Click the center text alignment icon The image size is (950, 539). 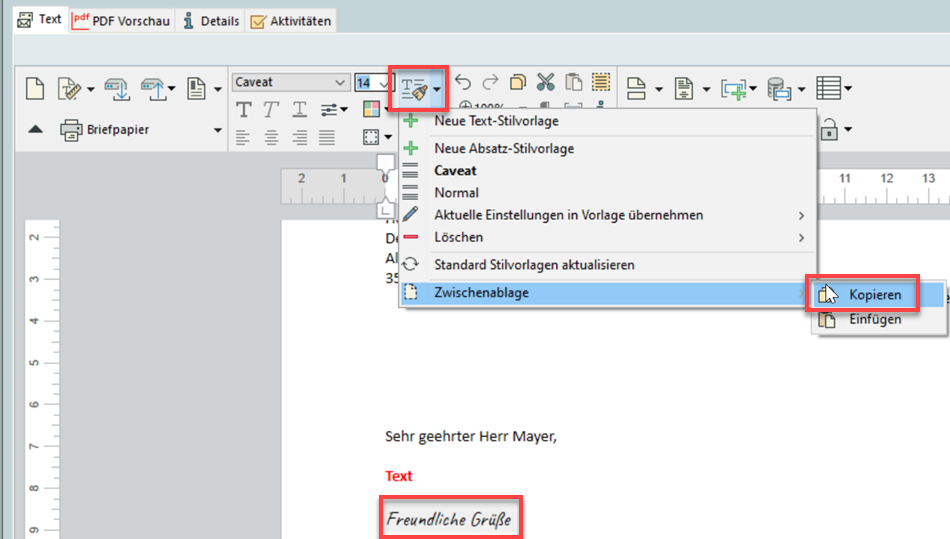point(271,137)
